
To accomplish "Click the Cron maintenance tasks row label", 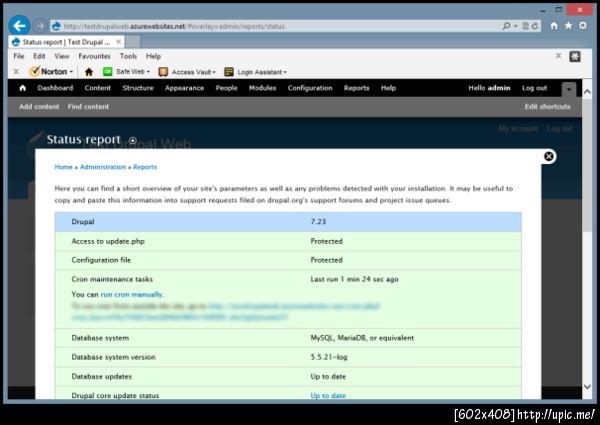I will (x=112, y=279).
